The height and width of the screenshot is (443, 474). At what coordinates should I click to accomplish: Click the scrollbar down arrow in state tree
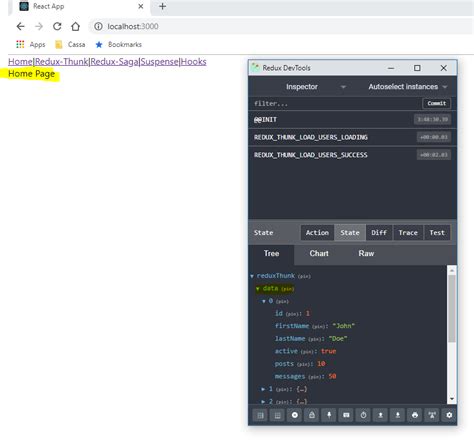[x=452, y=399]
